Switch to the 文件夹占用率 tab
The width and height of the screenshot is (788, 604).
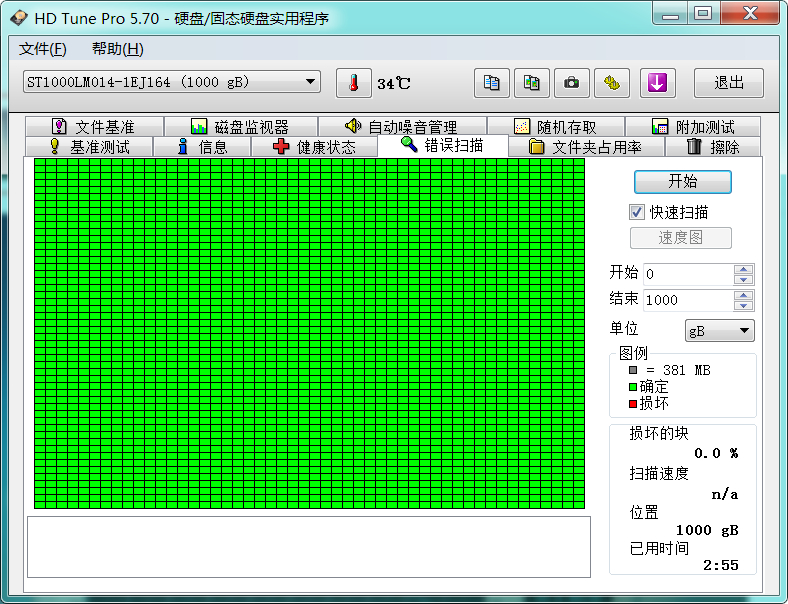point(585,147)
